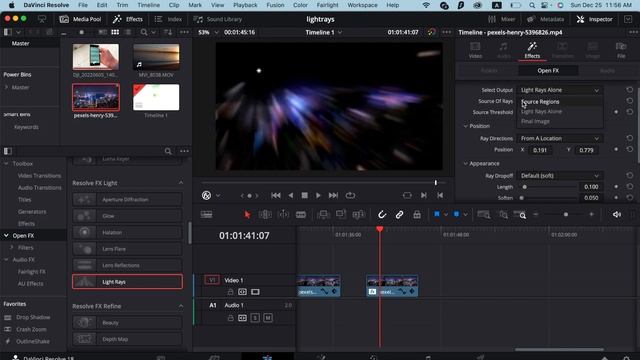Collapse the Resolve FX Refine group
This screenshot has width=640, height=360.
tap(181, 306)
